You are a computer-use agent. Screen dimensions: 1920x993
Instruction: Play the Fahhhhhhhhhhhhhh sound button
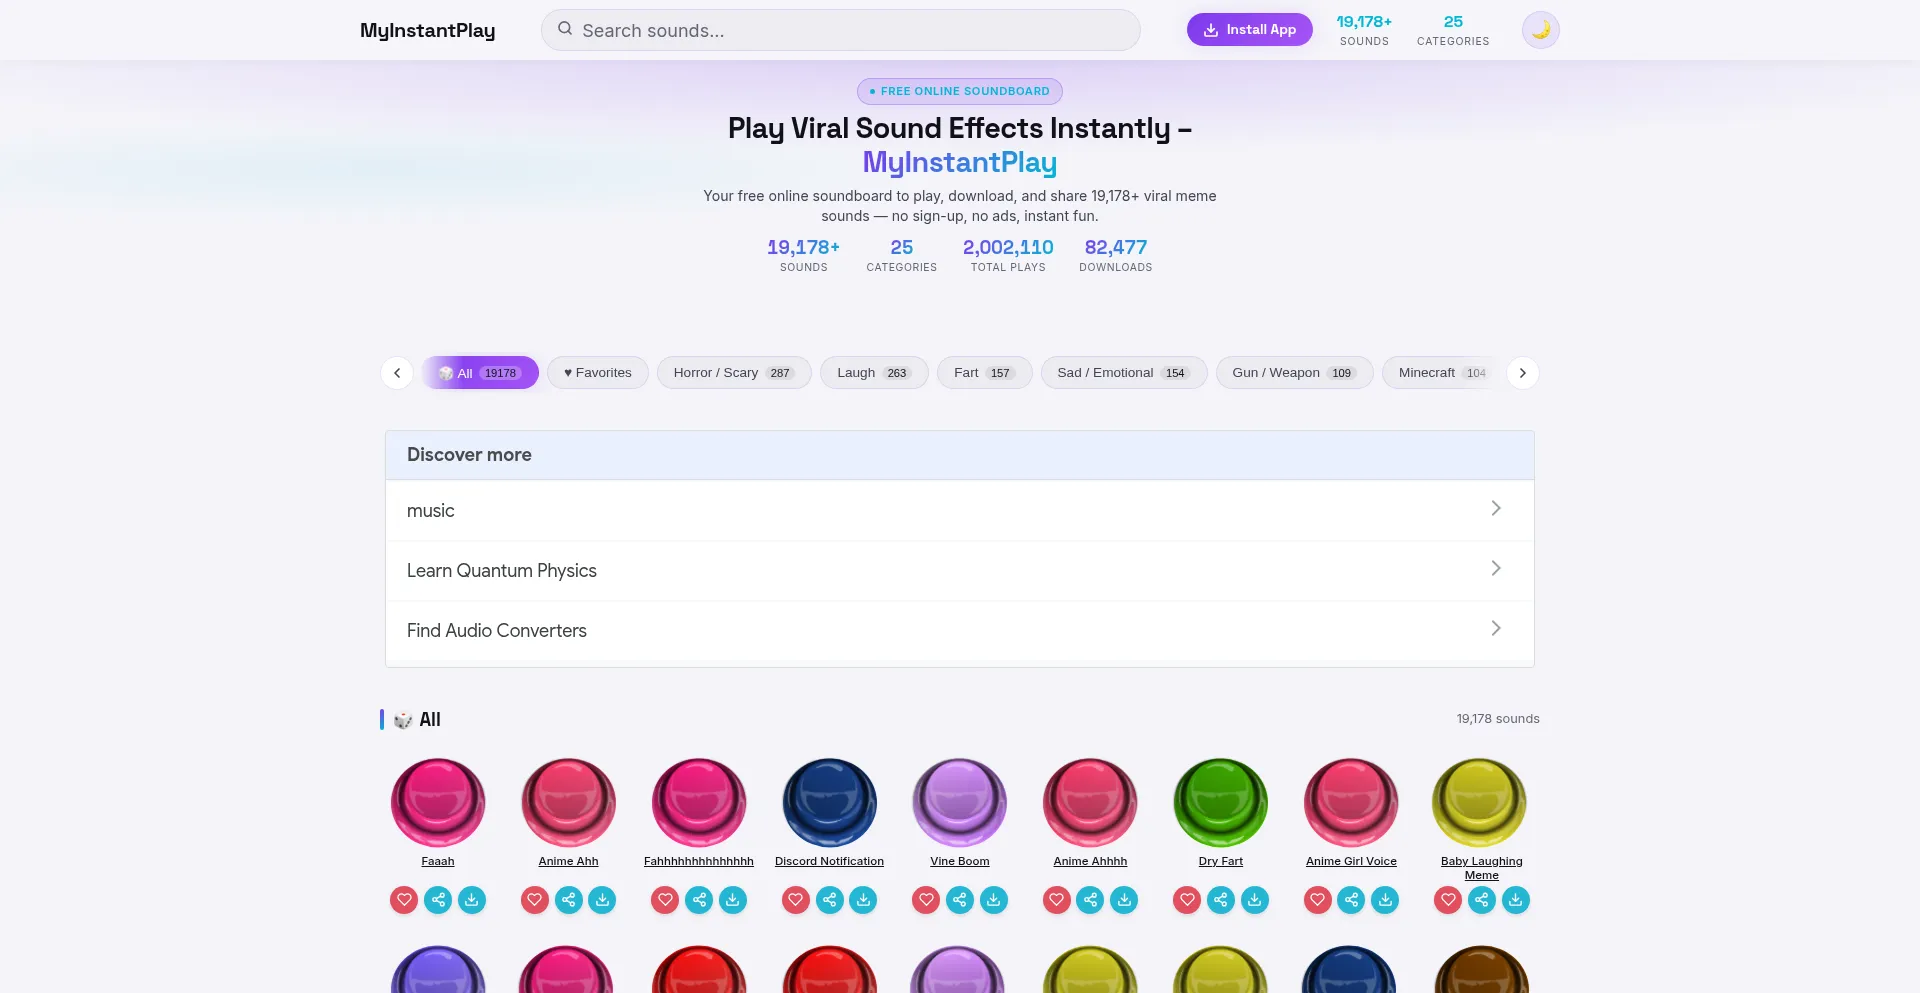click(699, 803)
